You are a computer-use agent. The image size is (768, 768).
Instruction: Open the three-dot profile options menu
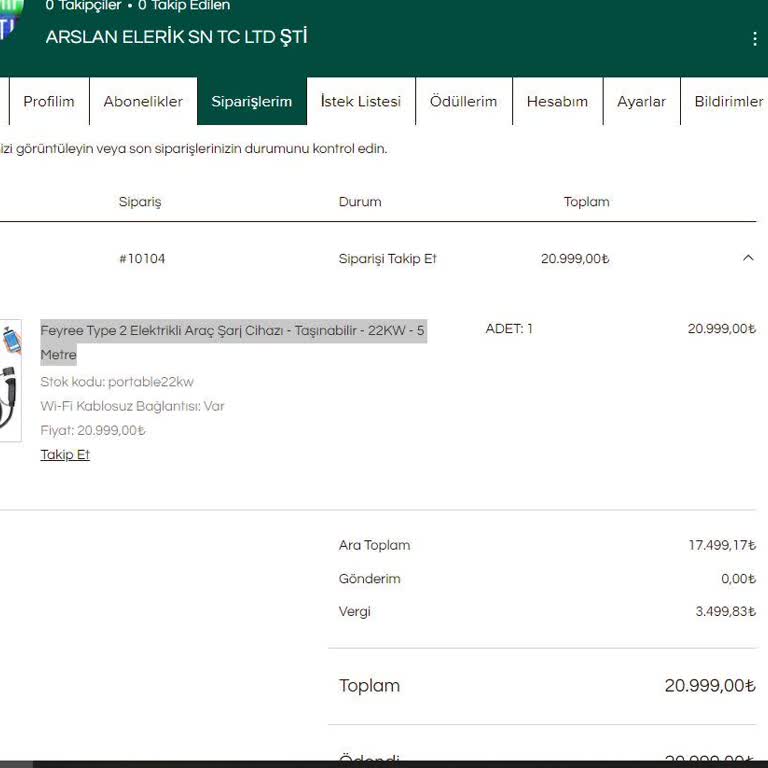[754, 39]
